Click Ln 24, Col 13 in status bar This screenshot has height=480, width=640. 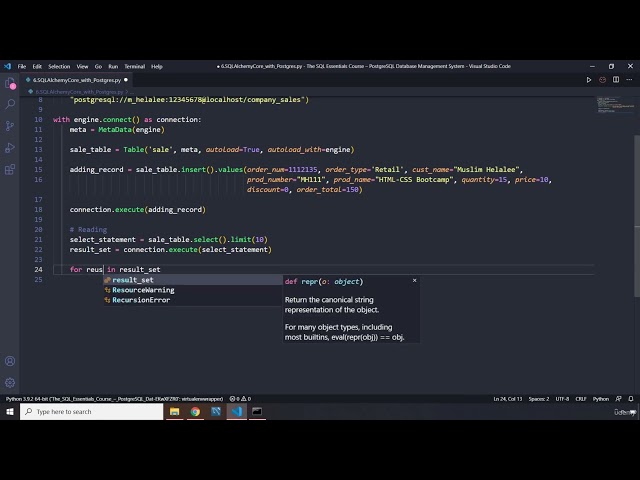507,399
